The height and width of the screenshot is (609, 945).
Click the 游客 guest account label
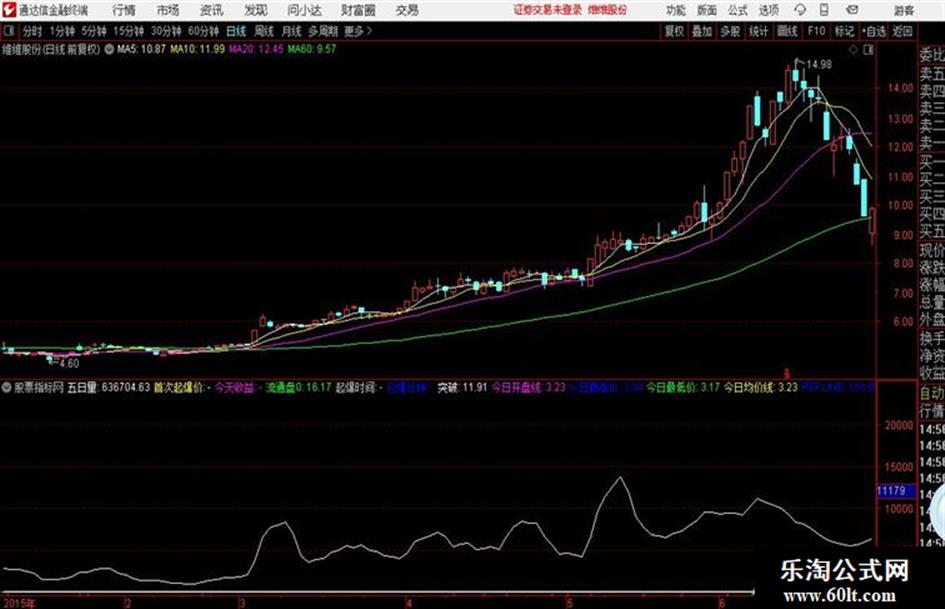tap(903, 10)
